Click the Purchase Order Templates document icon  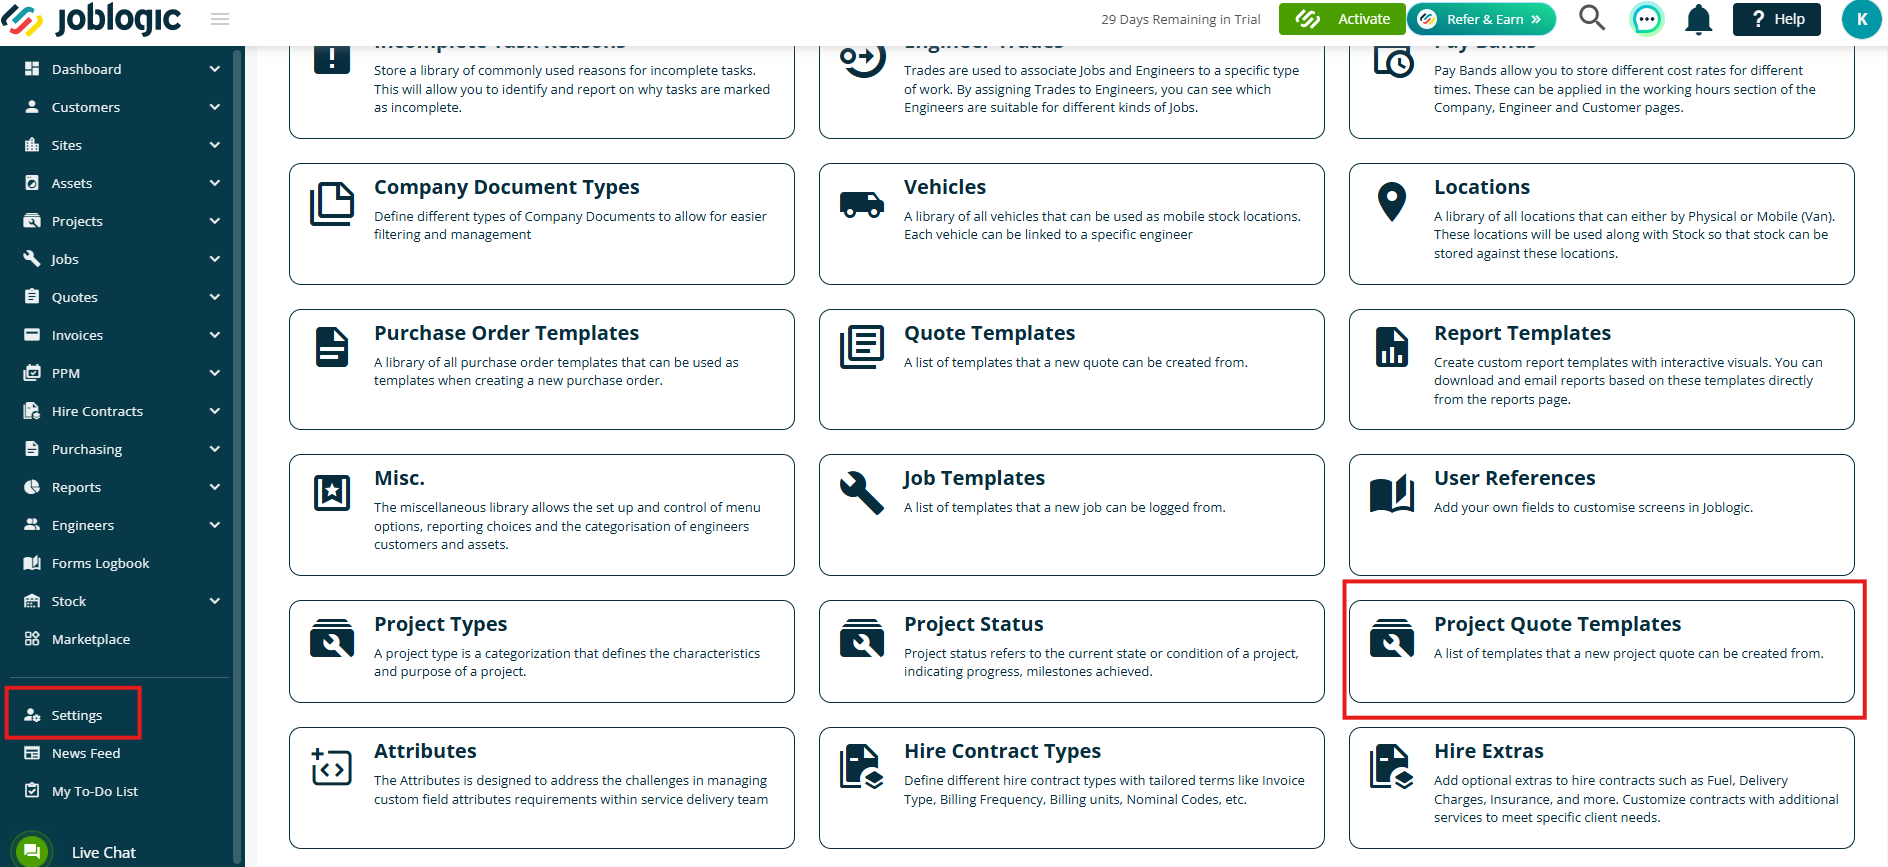point(332,348)
